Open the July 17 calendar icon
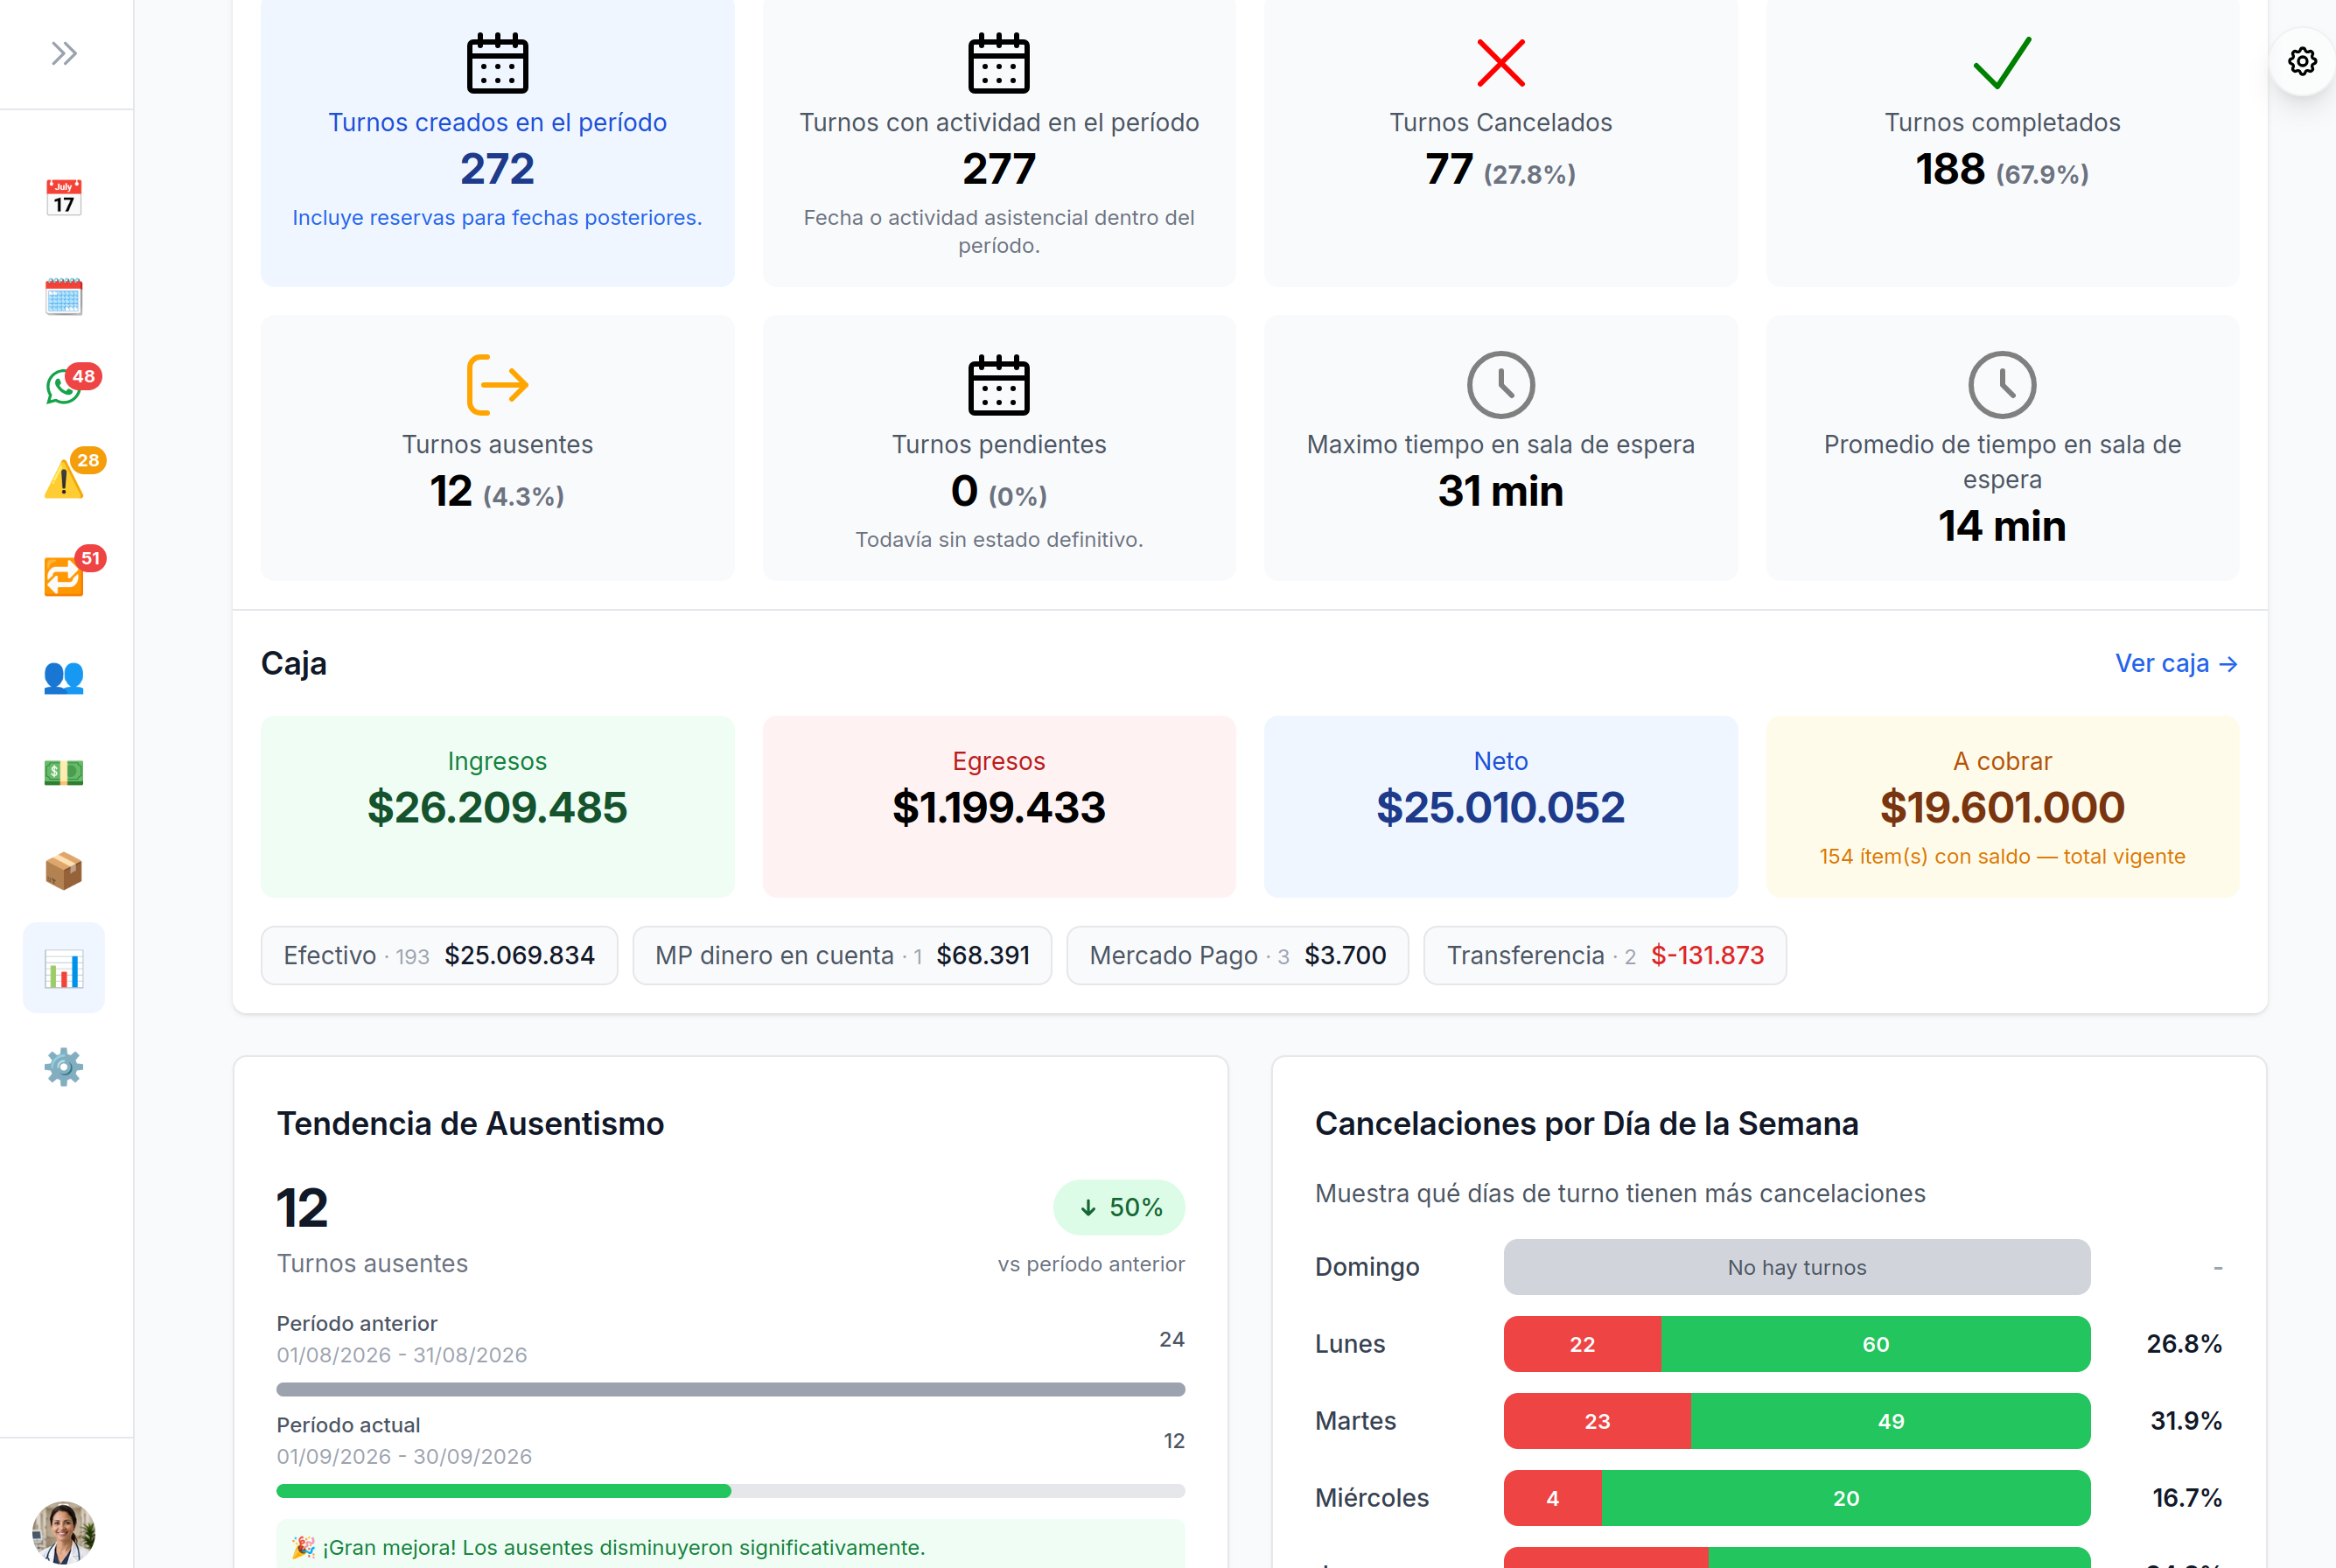Viewport: 2336px width, 1568px height. click(x=64, y=198)
